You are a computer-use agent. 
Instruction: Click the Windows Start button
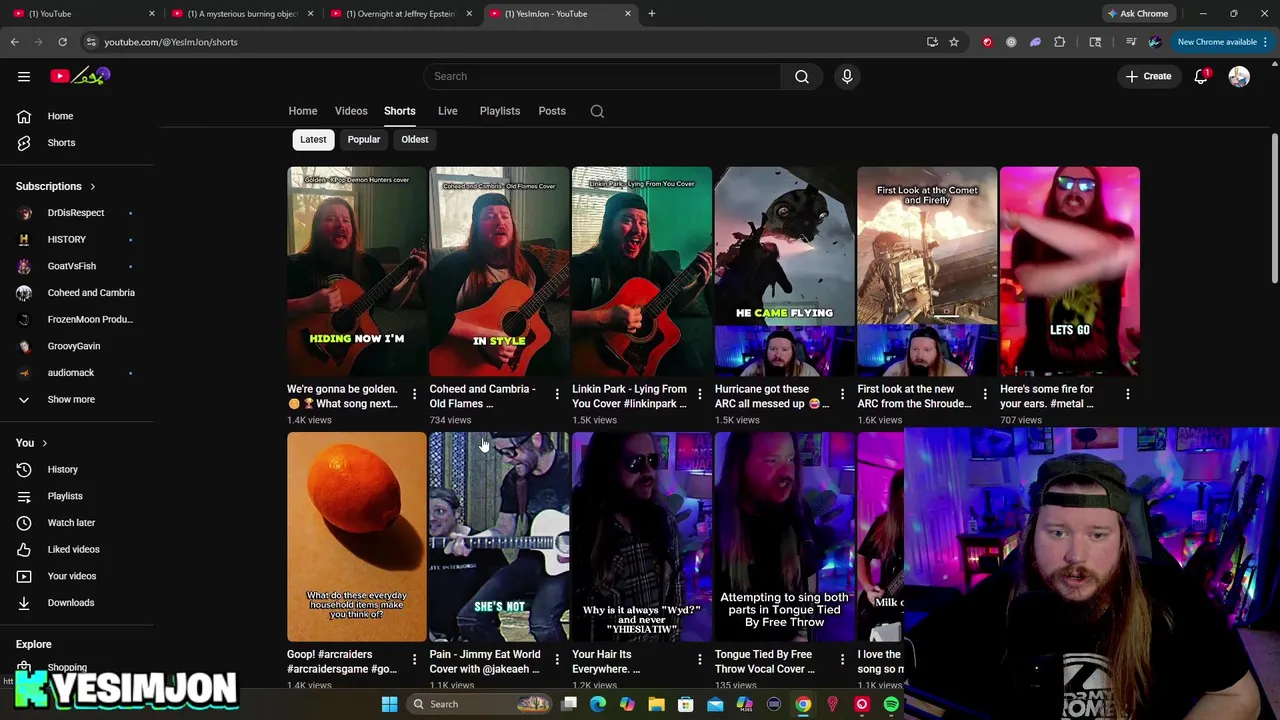(389, 704)
